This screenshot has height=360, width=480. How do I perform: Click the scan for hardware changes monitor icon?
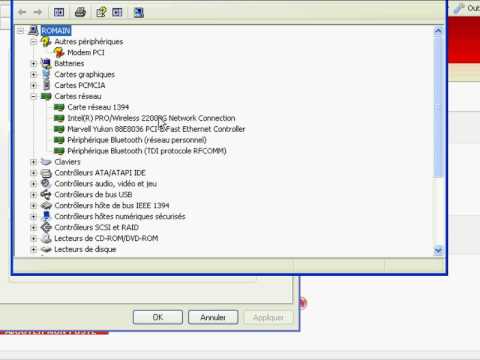(139, 12)
